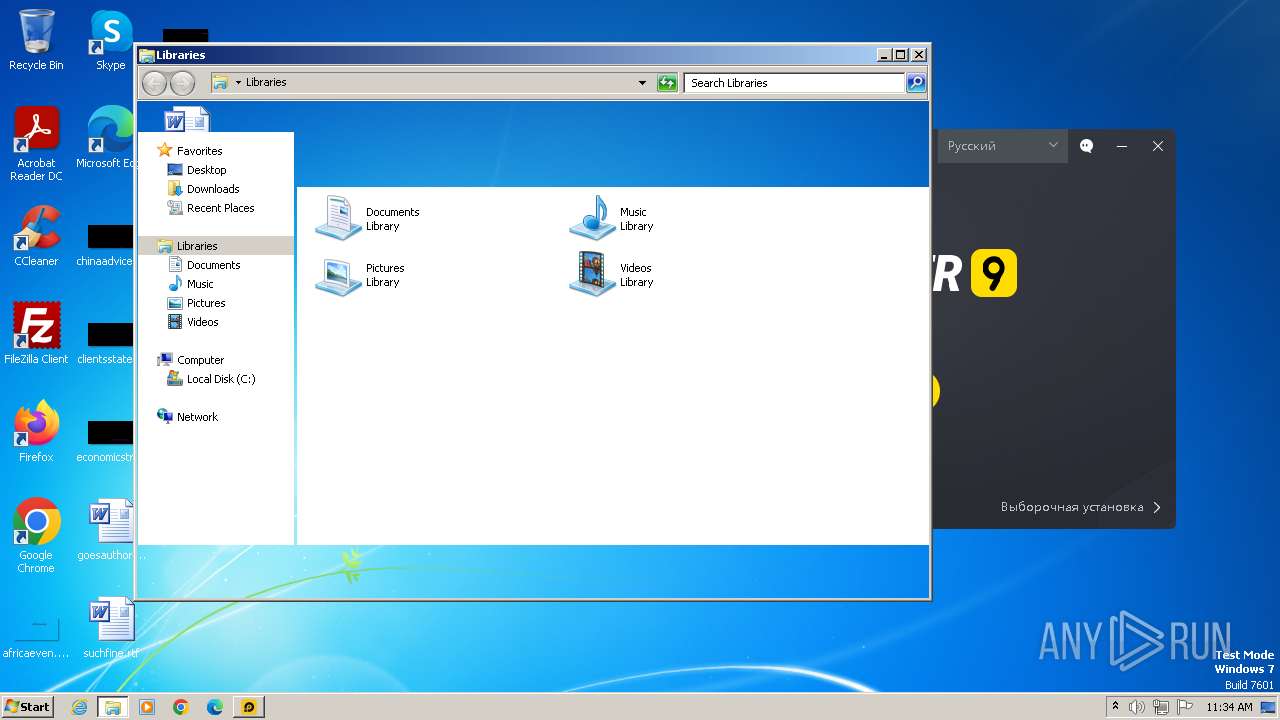Select the FileZilla Client desktop icon
Image resolution: width=1280 pixels, height=720 pixels.
point(36,334)
